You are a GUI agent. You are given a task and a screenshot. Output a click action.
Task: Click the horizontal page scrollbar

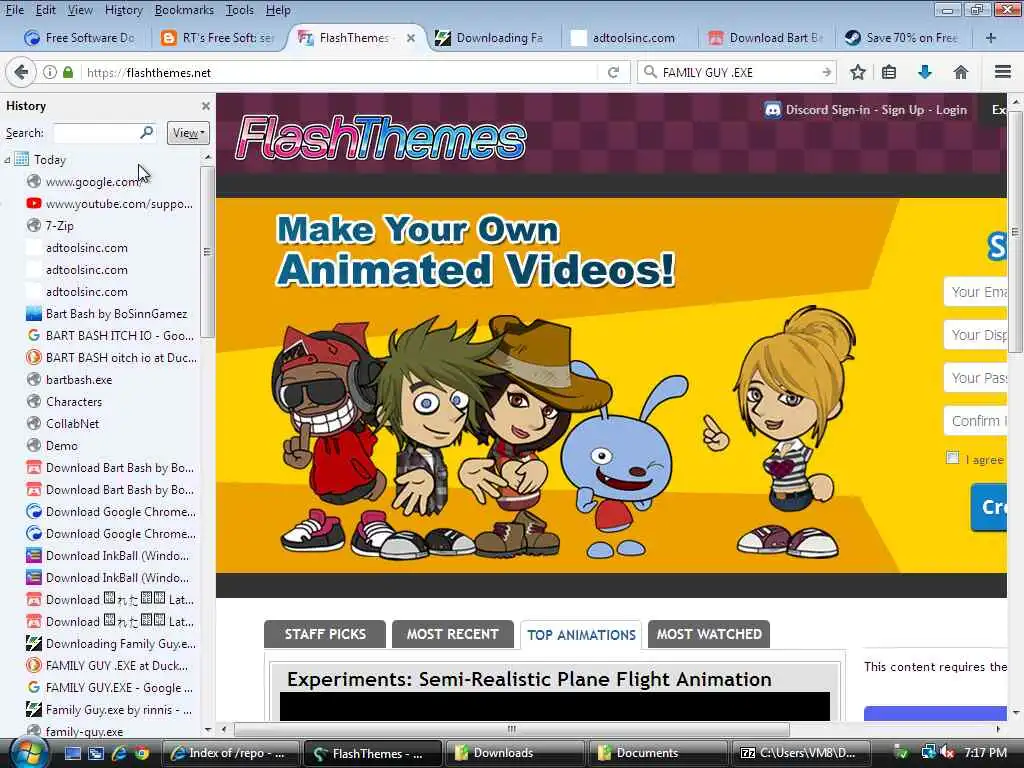click(511, 729)
